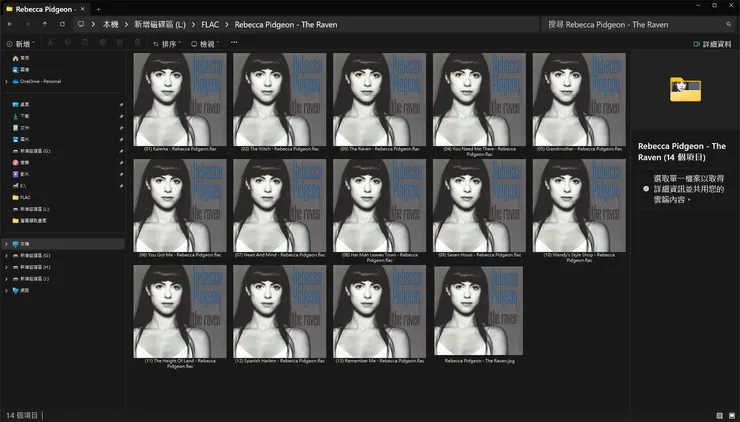The image size is (740, 422).
Task: Expand 新增磁碟區 (H:) chevron in tree
Action: point(6,267)
